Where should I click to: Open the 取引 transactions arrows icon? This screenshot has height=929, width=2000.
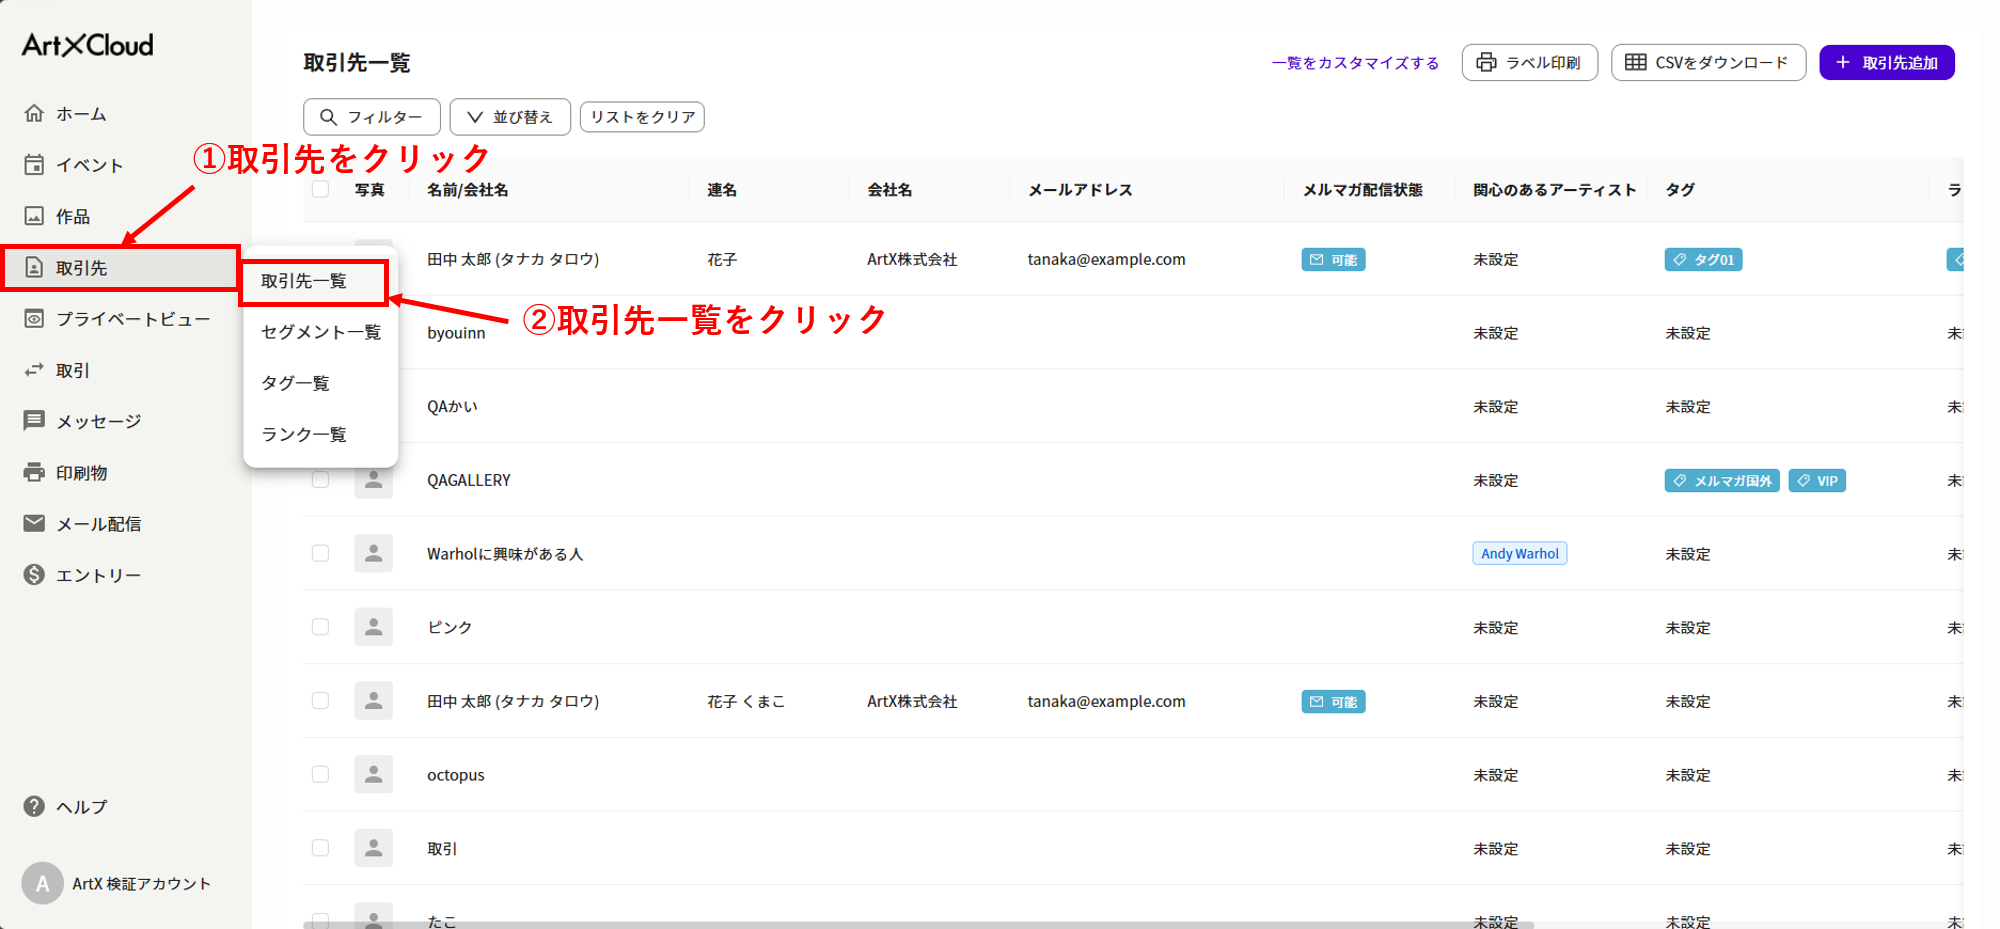34,370
